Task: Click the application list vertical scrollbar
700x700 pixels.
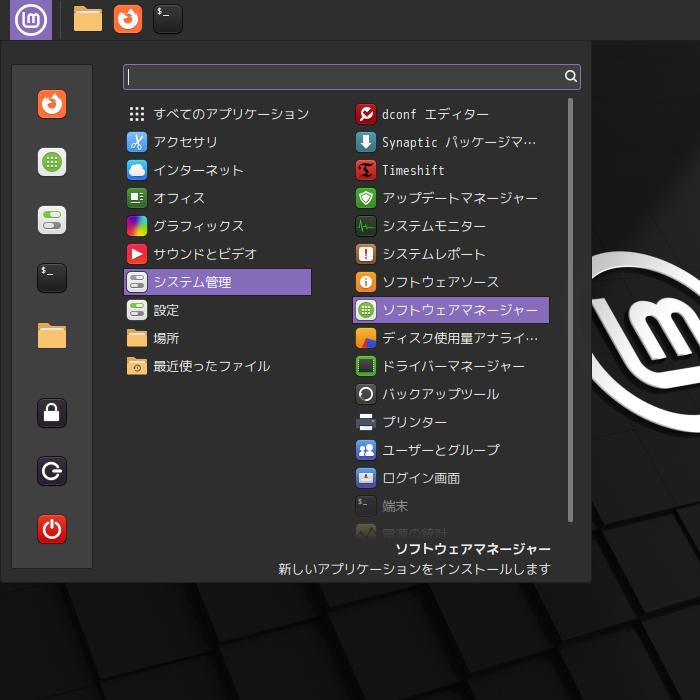Action: pyautogui.click(x=571, y=310)
